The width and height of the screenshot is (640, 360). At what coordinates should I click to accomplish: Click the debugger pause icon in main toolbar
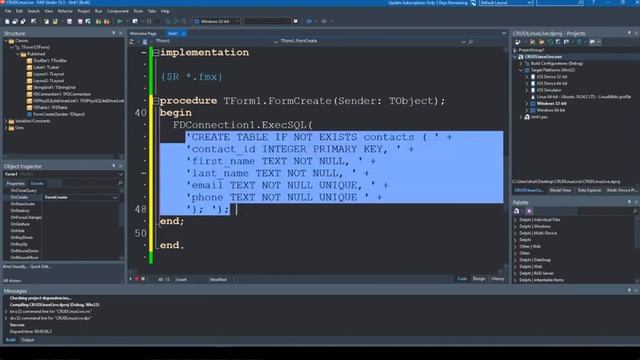click(x=149, y=21)
